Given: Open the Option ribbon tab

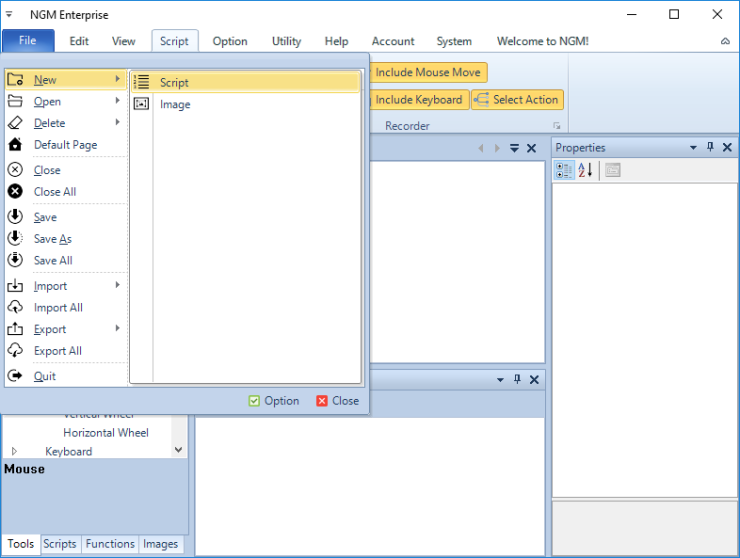Looking at the screenshot, I should pyautogui.click(x=230, y=42).
